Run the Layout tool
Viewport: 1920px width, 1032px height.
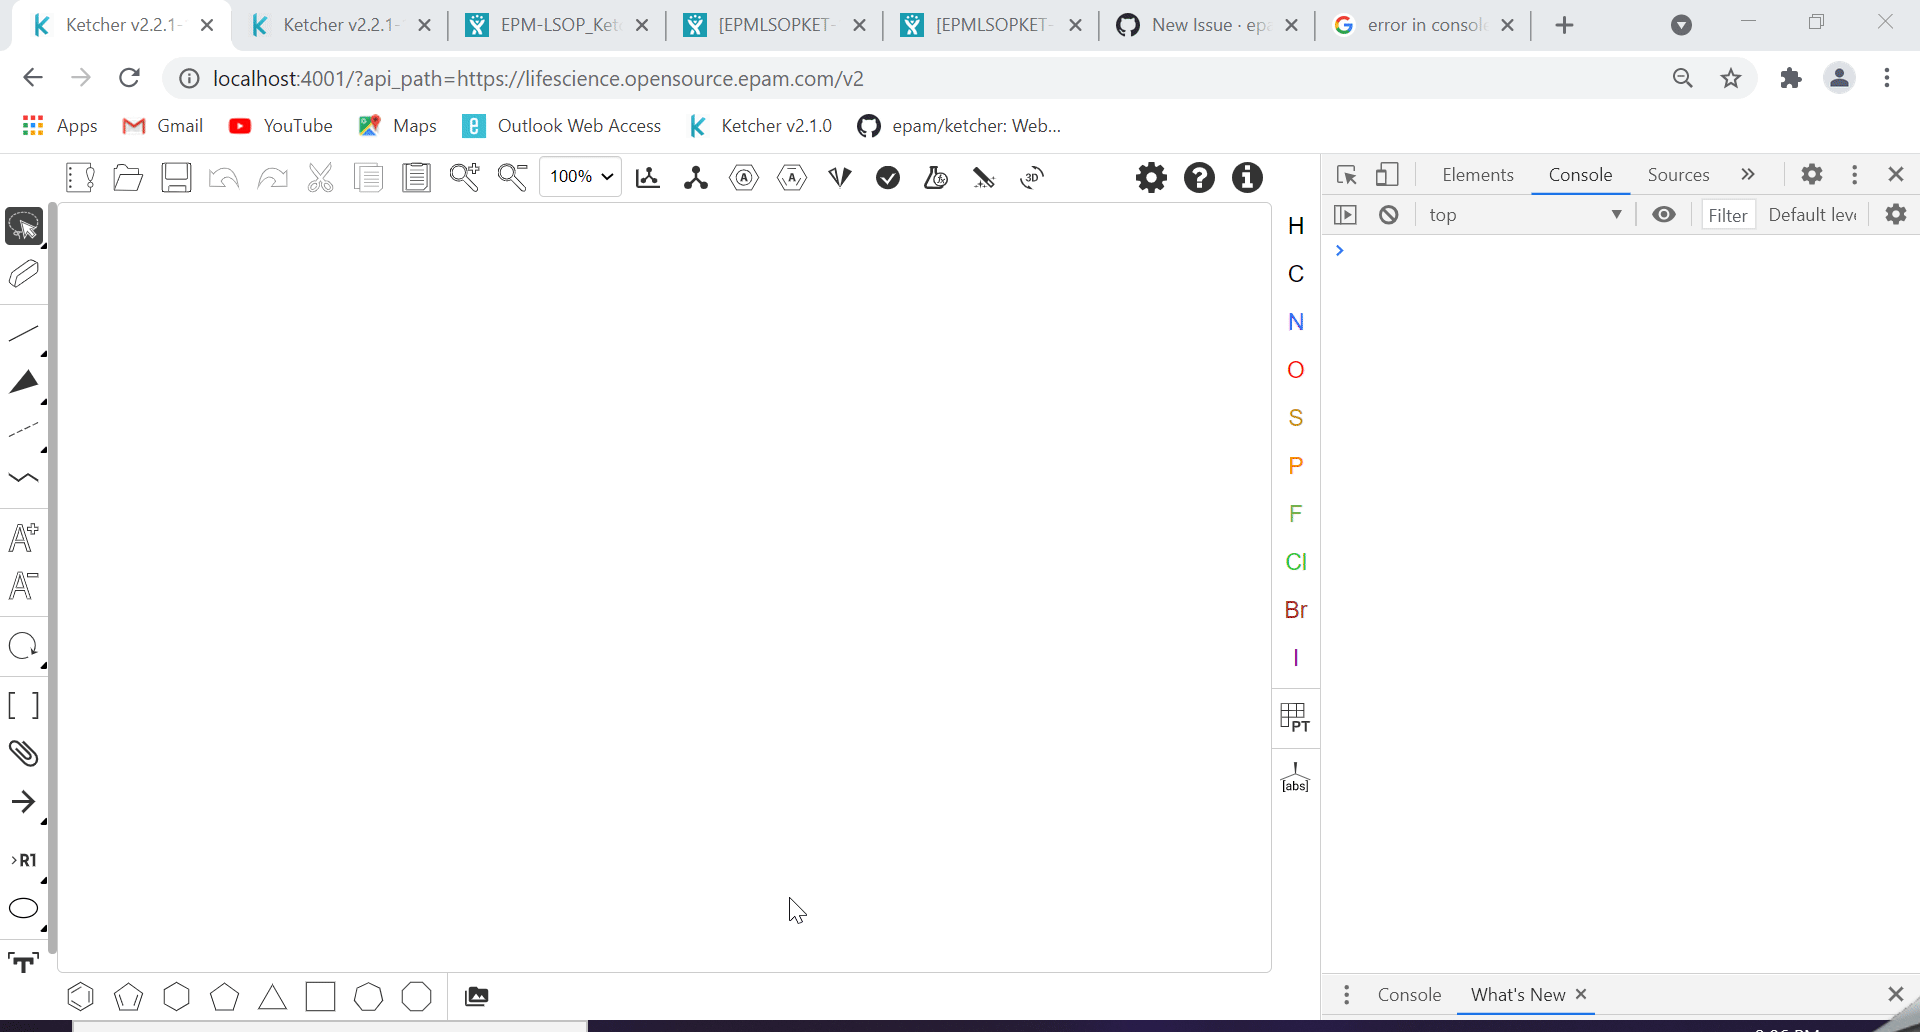(648, 178)
